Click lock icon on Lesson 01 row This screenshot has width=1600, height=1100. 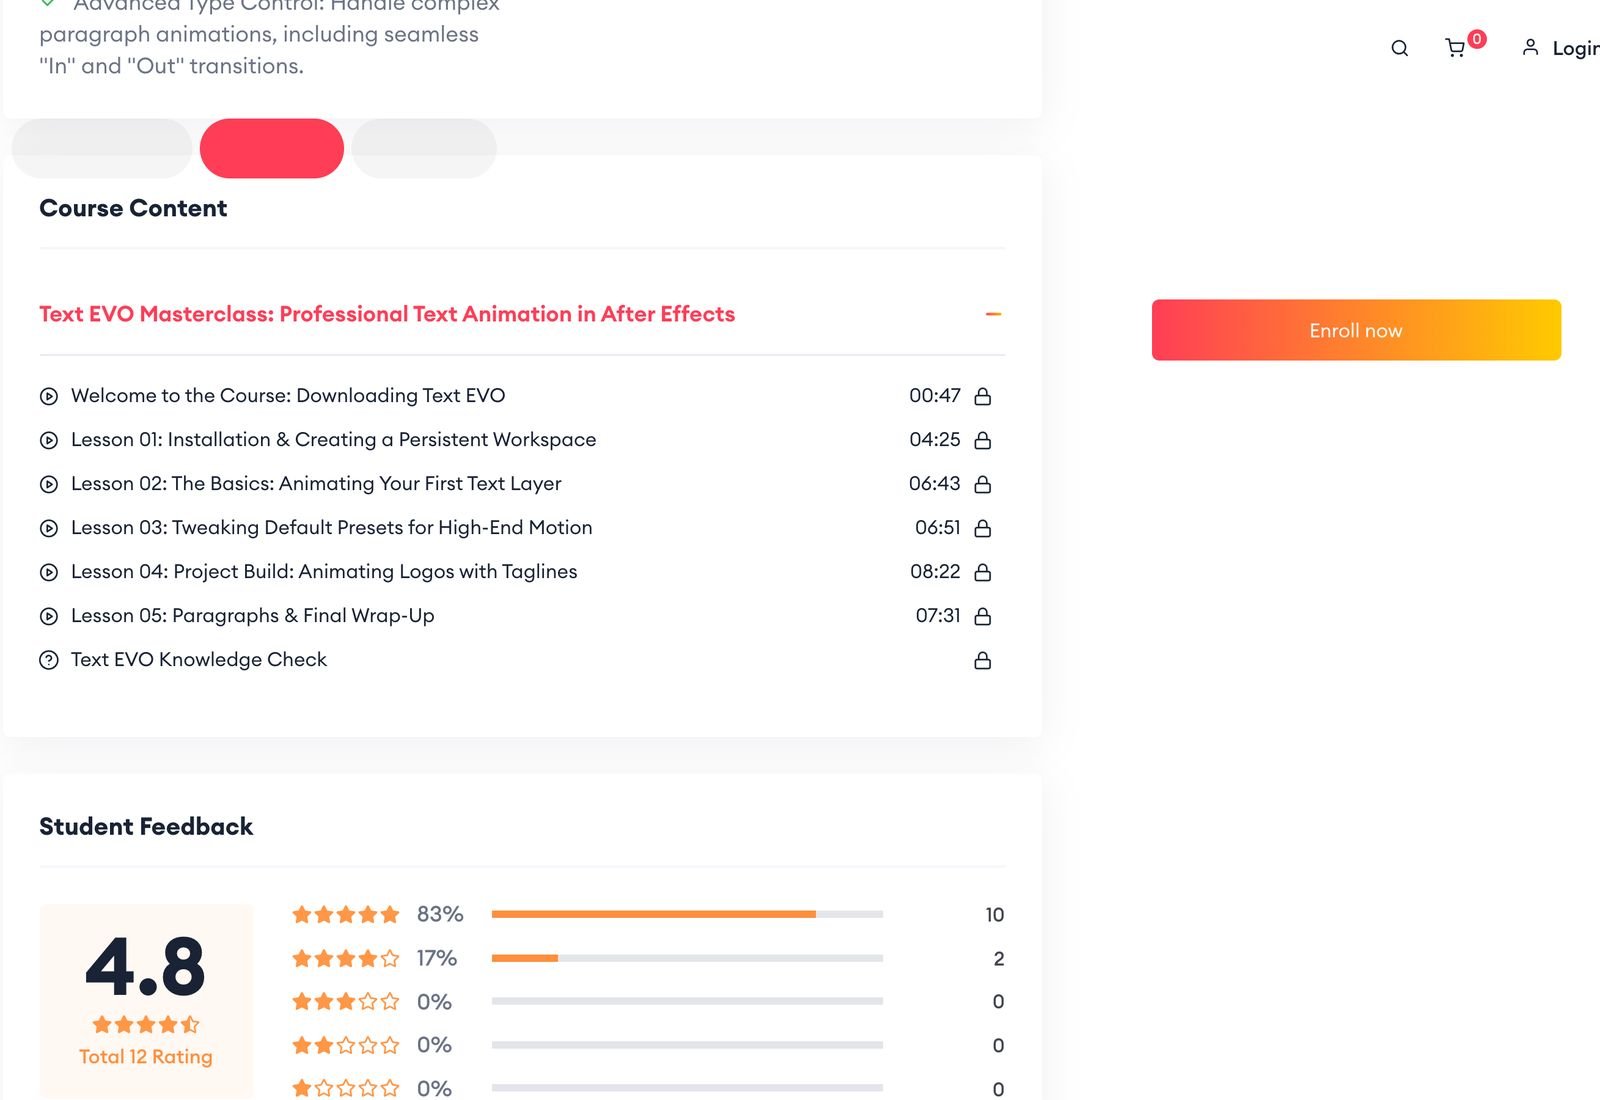pyautogui.click(x=983, y=440)
